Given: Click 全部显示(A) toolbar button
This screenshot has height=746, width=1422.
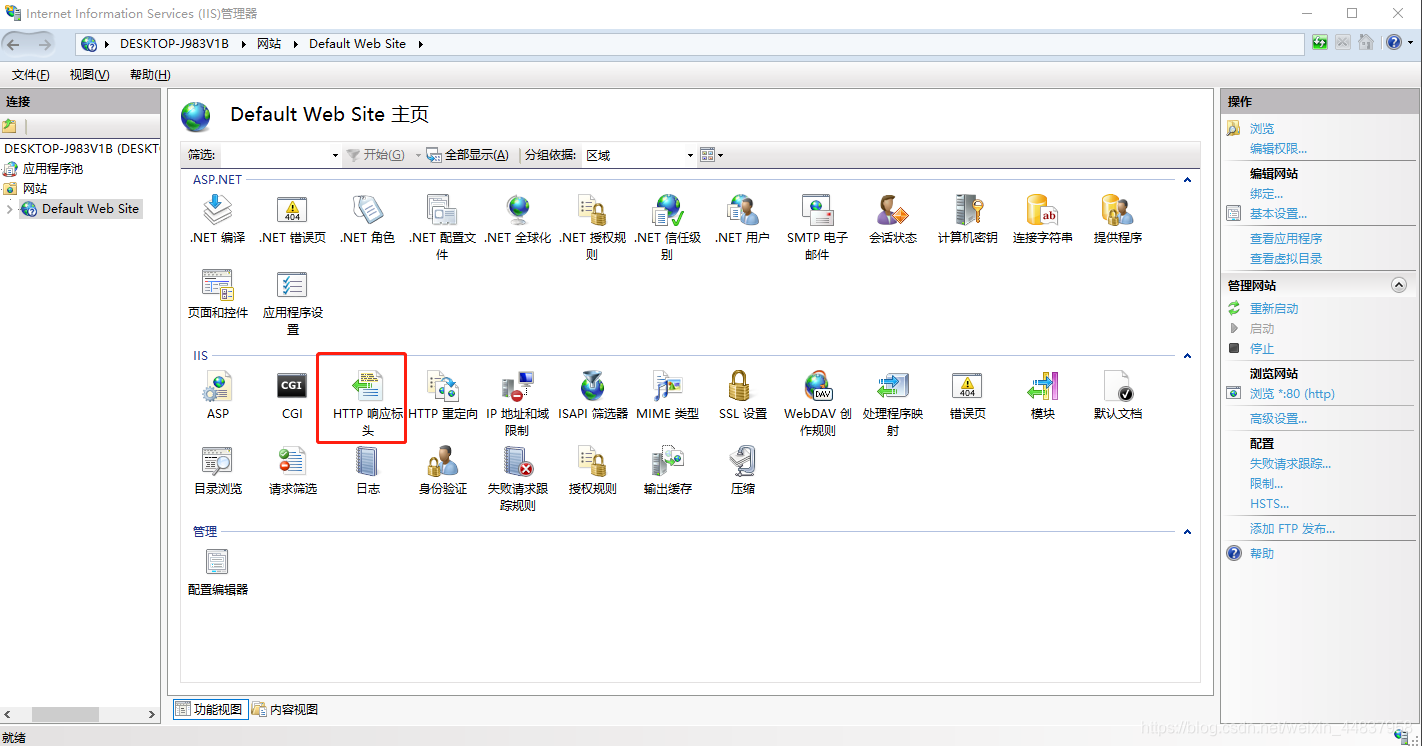Looking at the screenshot, I should pos(467,155).
